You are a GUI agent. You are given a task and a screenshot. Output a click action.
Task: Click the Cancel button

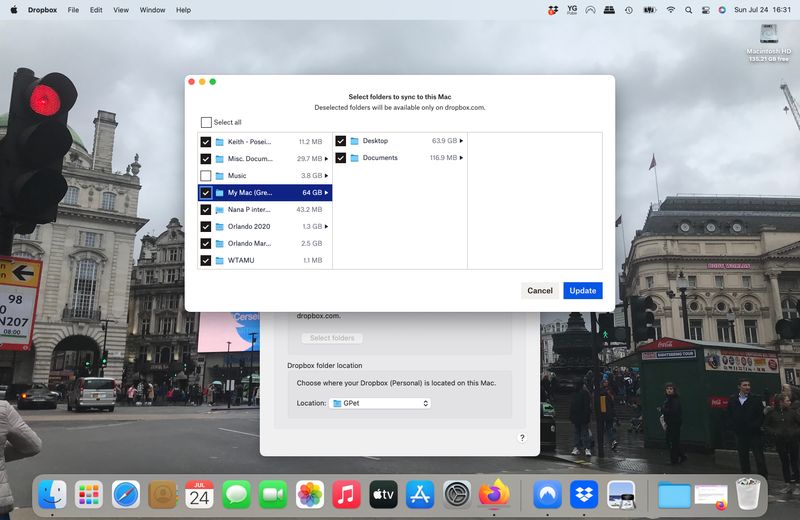[540, 291]
